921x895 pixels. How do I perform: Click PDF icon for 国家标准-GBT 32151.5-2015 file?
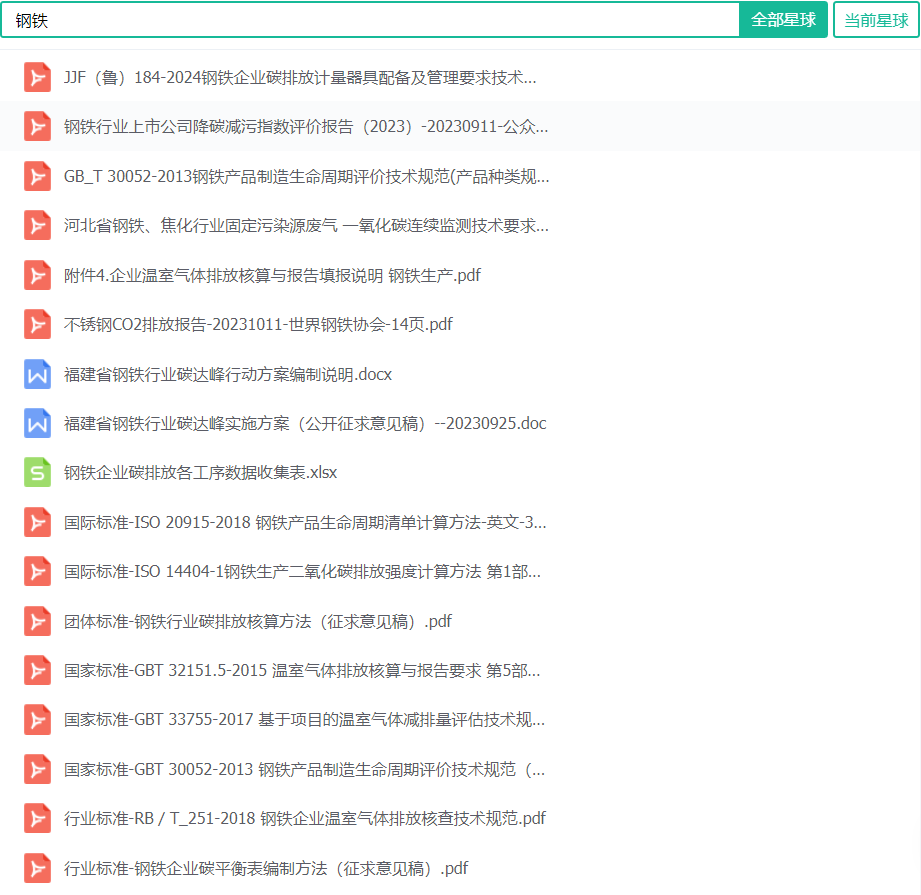37,671
